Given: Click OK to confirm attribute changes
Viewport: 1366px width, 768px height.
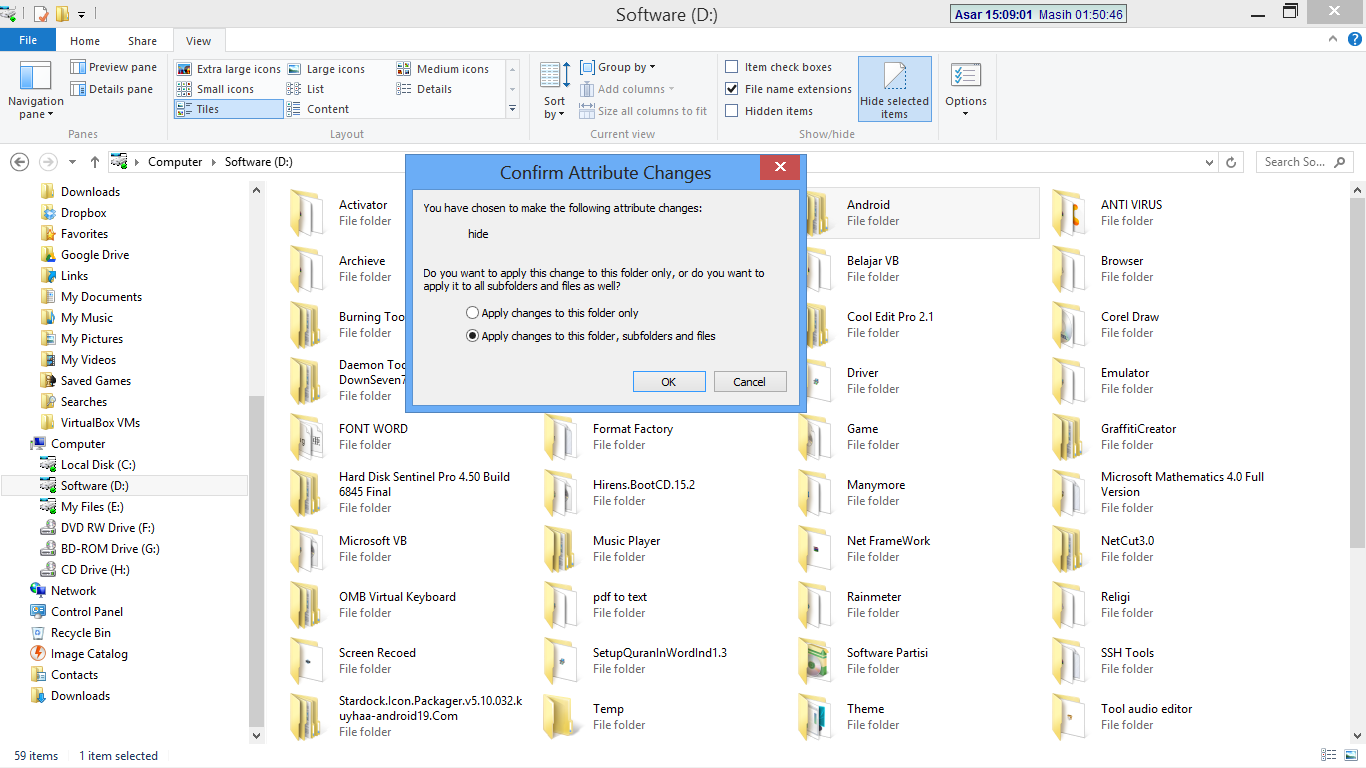Looking at the screenshot, I should tap(668, 381).
